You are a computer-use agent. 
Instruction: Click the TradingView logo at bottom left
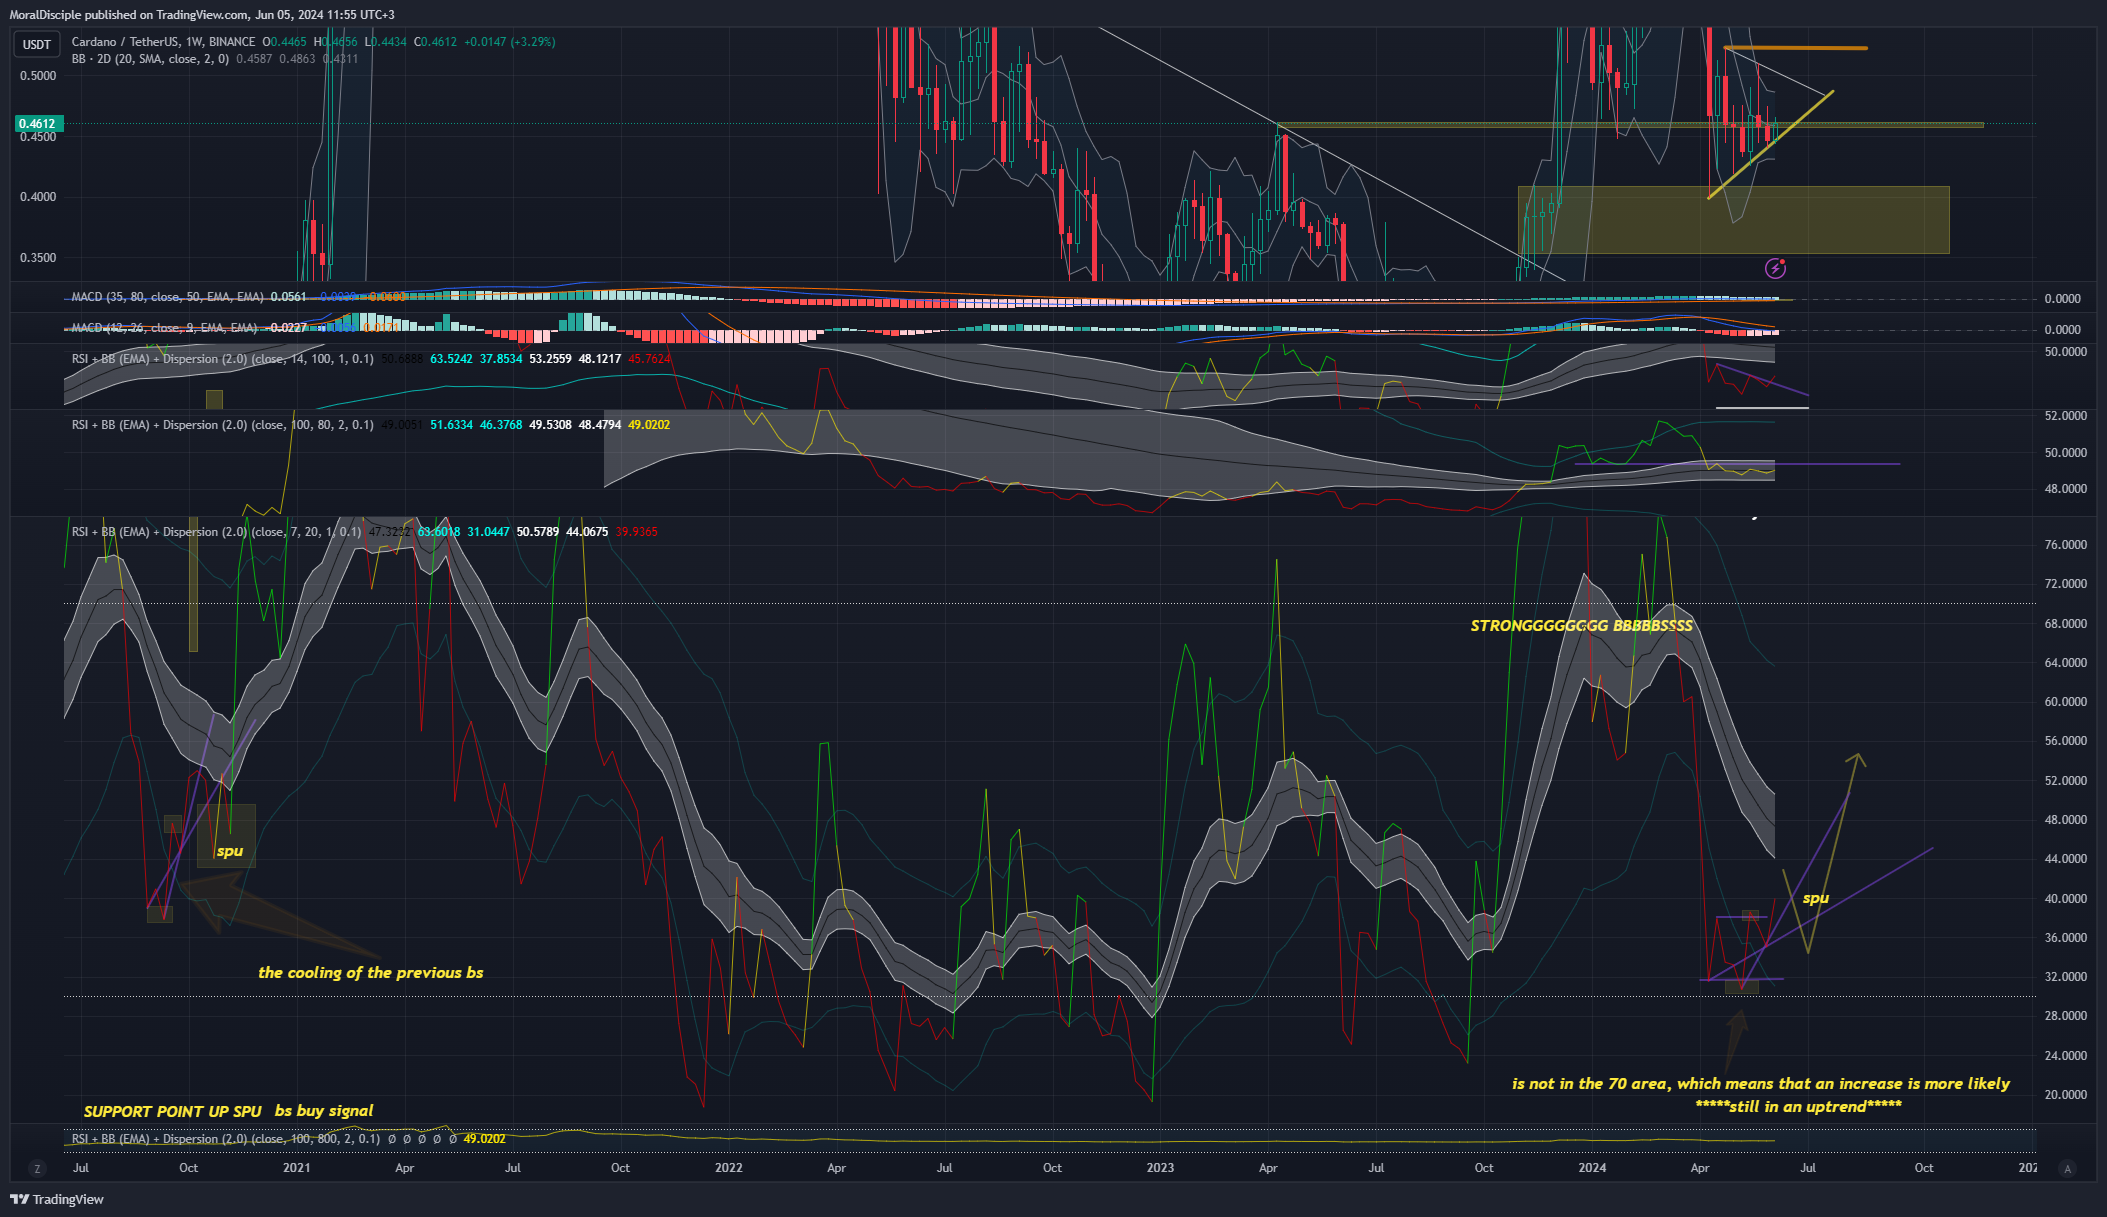[x=57, y=1199]
